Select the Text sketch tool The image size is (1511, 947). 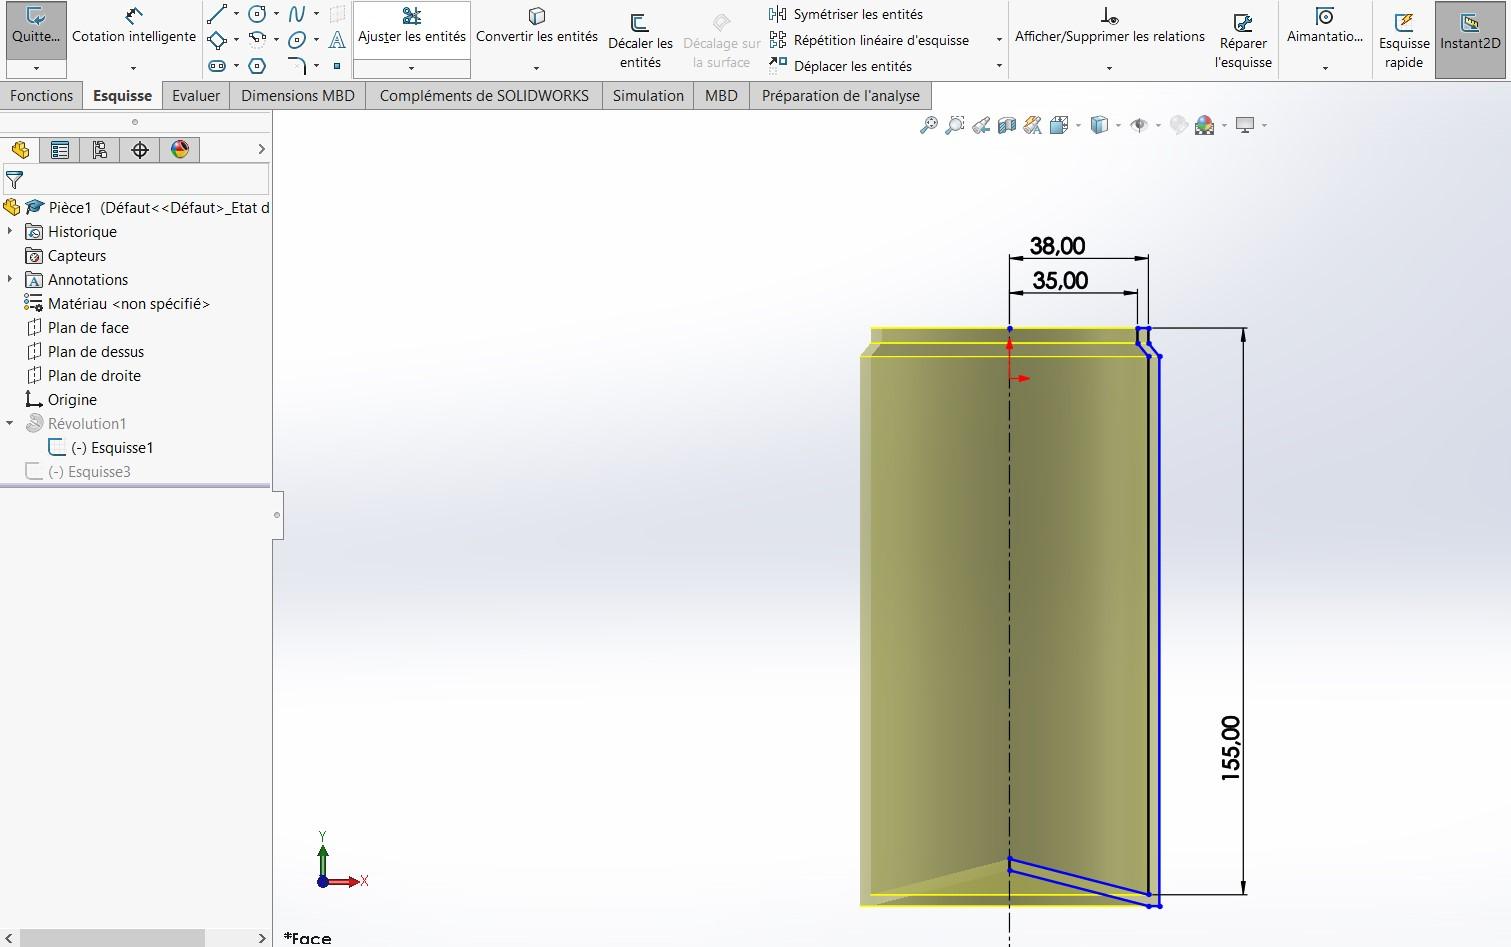click(337, 40)
